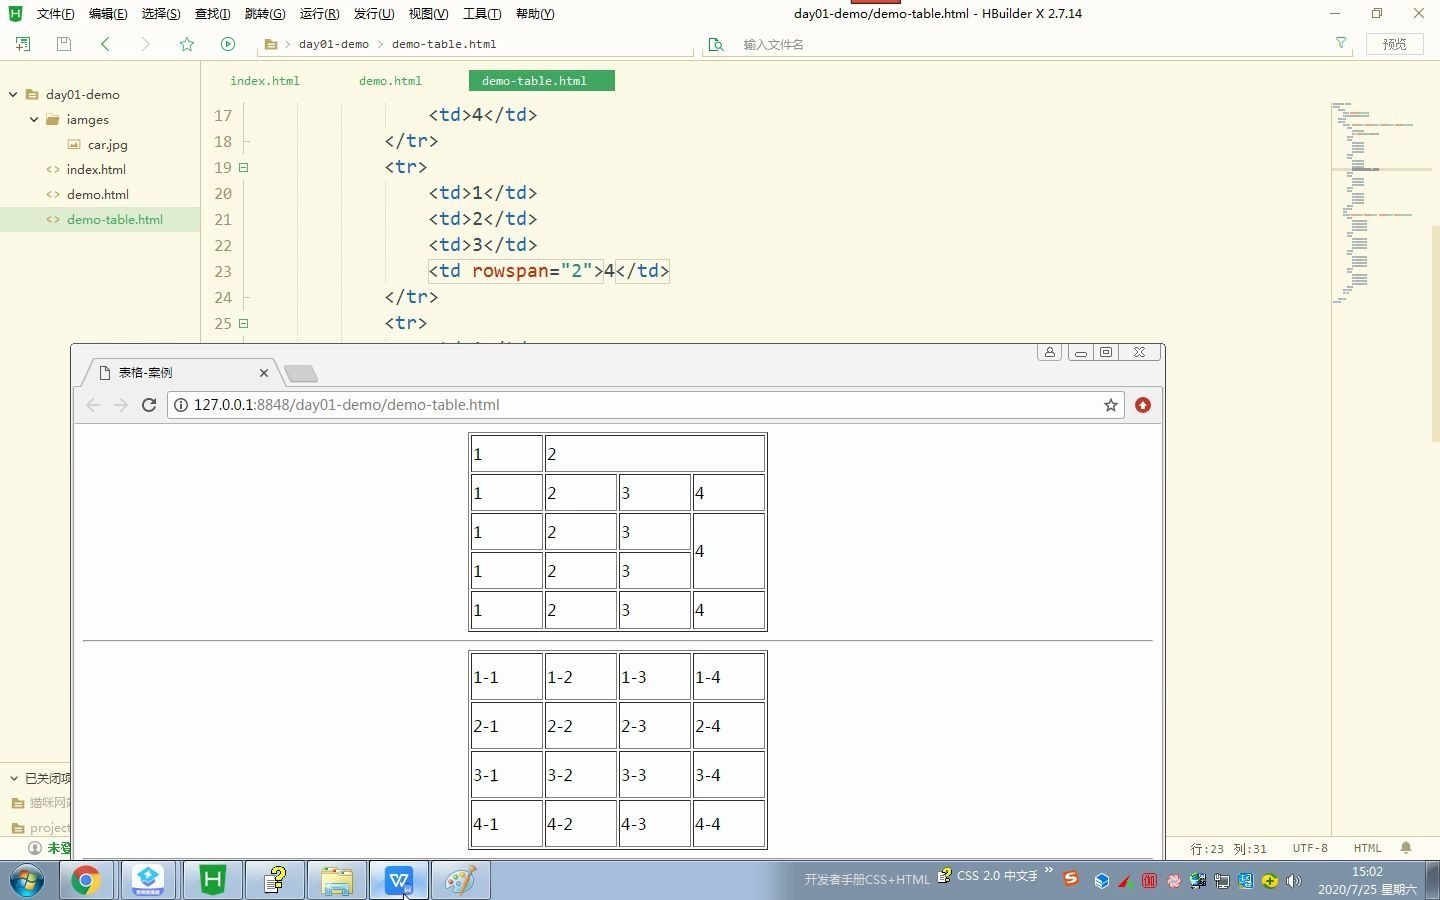Viewport: 1440px width, 900px height.
Task: Open the 帮助(Y) menu
Action: tap(535, 14)
